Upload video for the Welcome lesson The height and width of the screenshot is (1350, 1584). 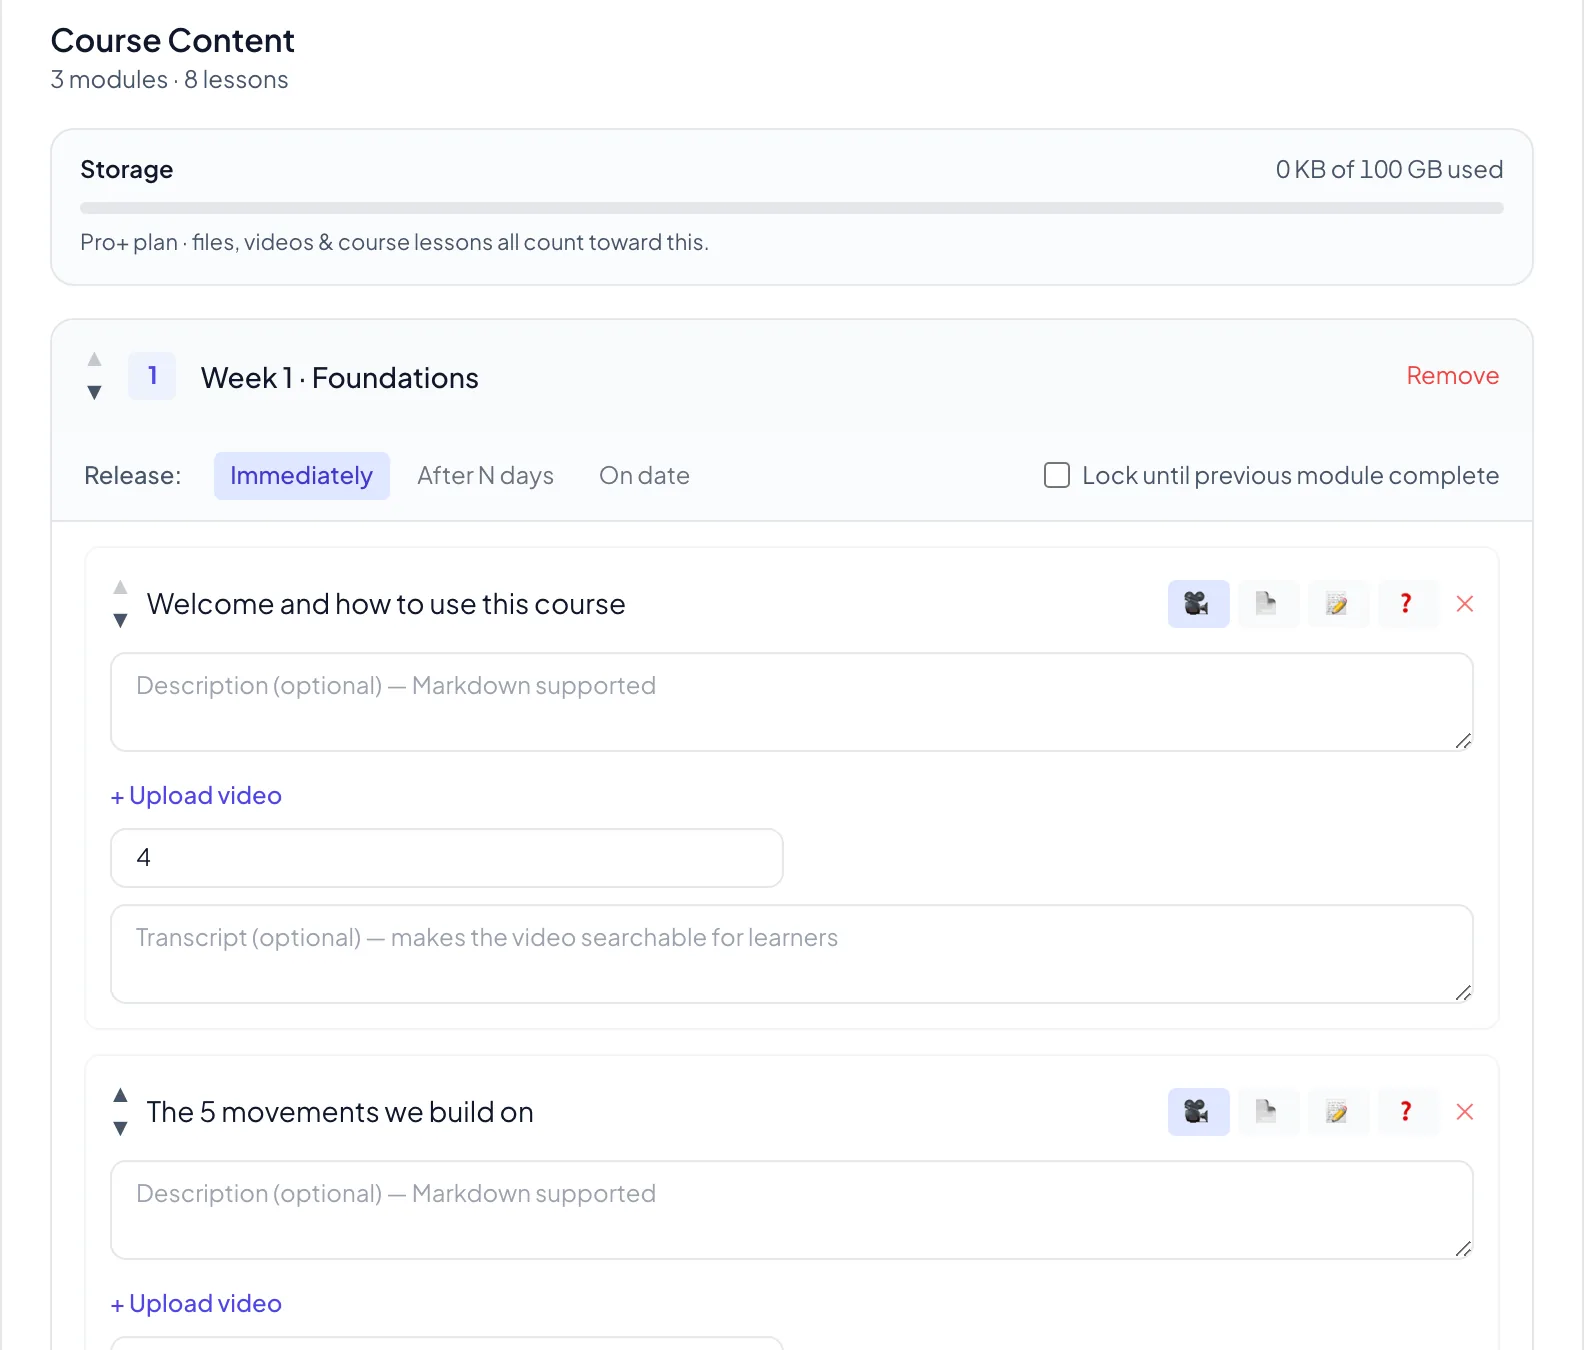click(x=196, y=796)
